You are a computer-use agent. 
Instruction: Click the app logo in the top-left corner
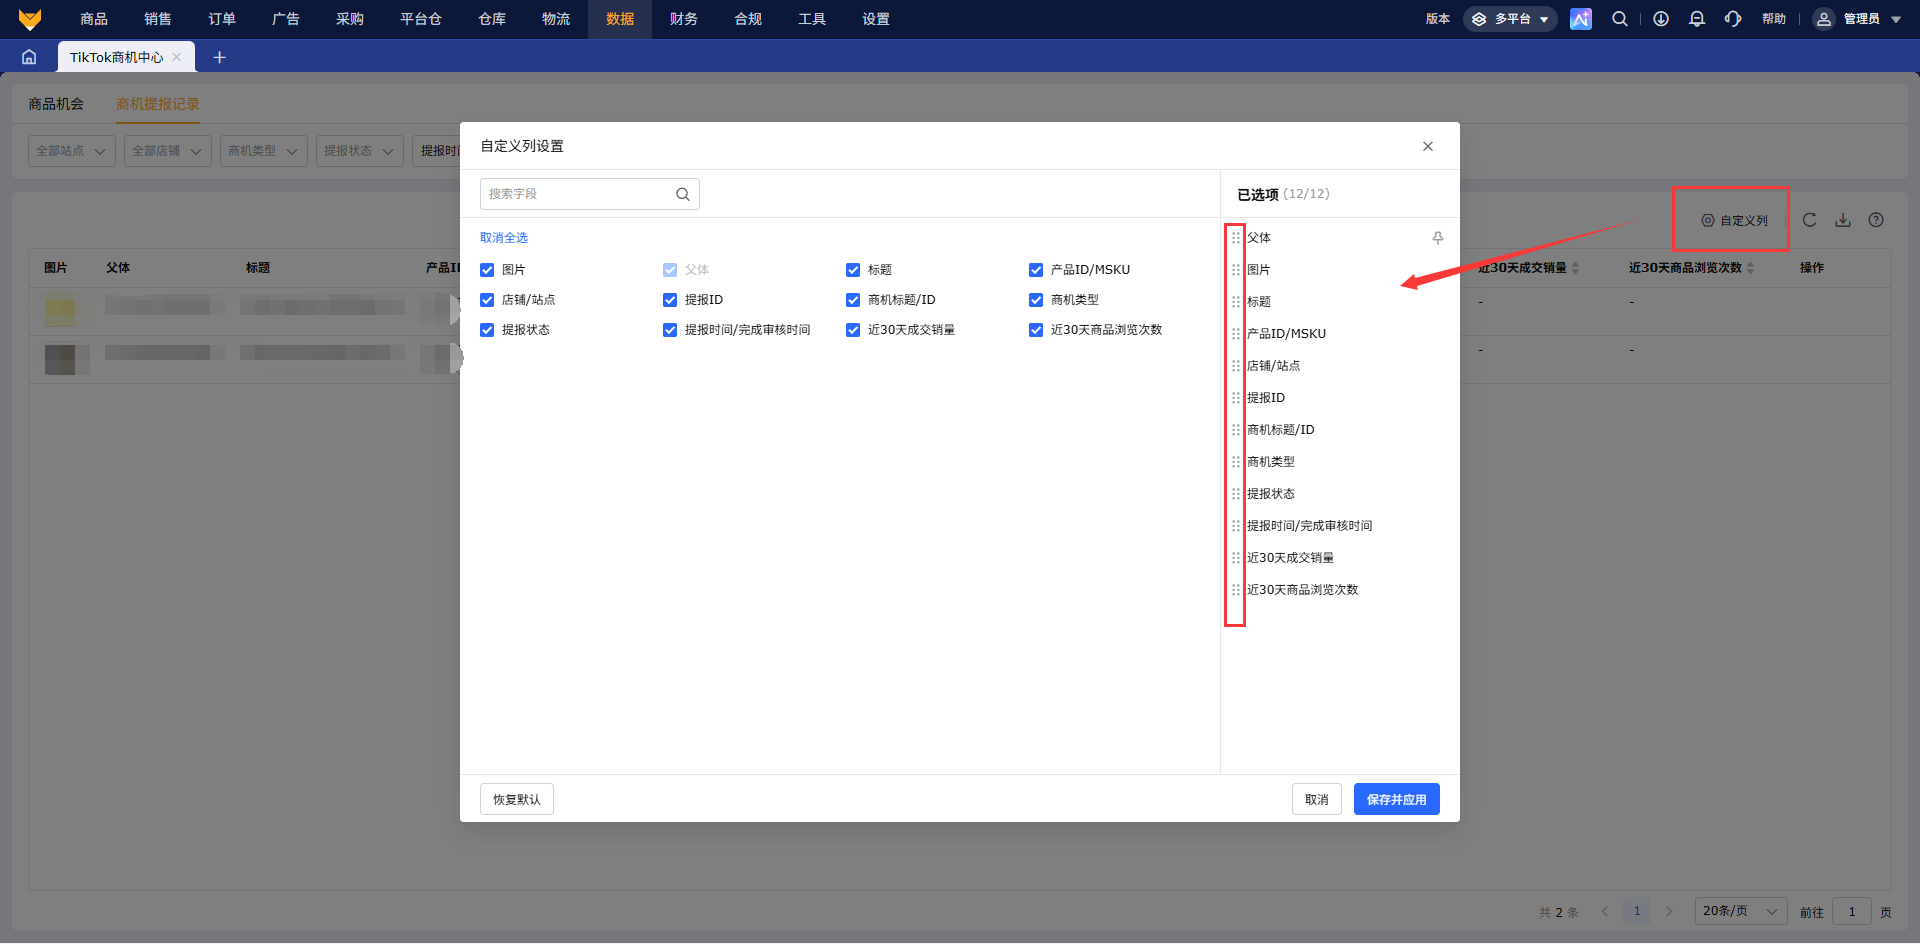(x=30, y=19)
